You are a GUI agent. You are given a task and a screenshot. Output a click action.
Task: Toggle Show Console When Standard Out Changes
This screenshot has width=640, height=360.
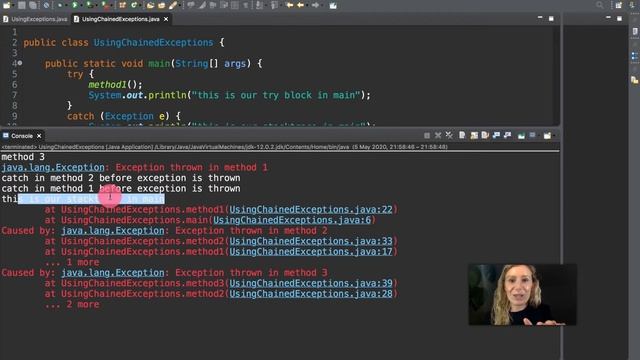click(x=496, y=136)
